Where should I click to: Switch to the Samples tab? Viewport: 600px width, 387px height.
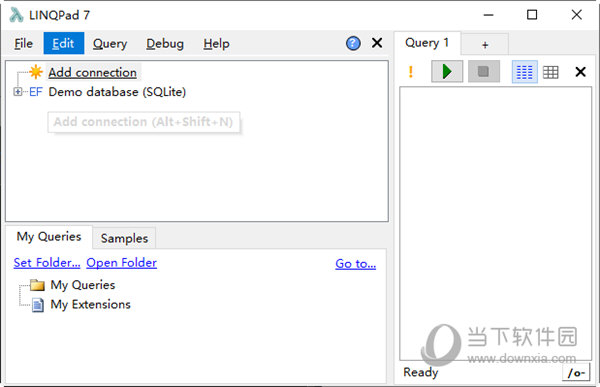[124, 238]
